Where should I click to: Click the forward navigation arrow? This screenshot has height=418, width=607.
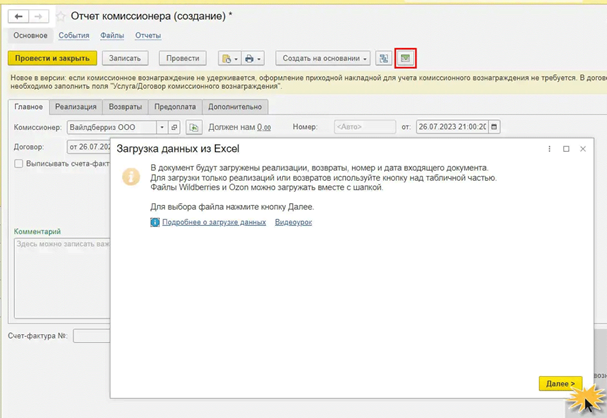tap(39, 17)
